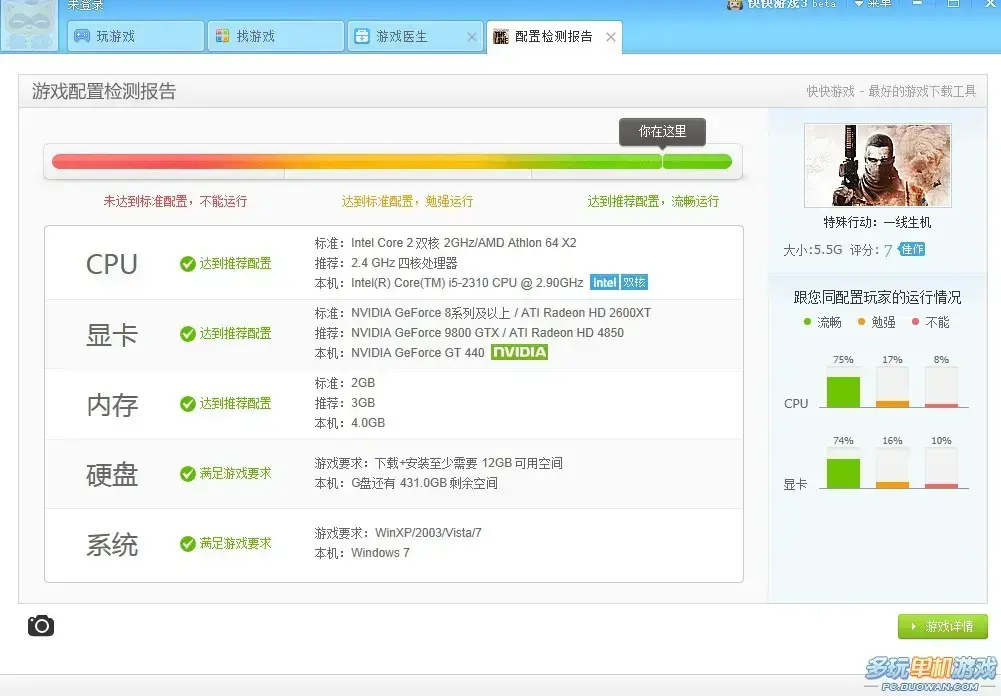Close the 配置检测报告 tab
Image resolution: width=1001 pixels, height=696 pixels.
click(611, 37)
